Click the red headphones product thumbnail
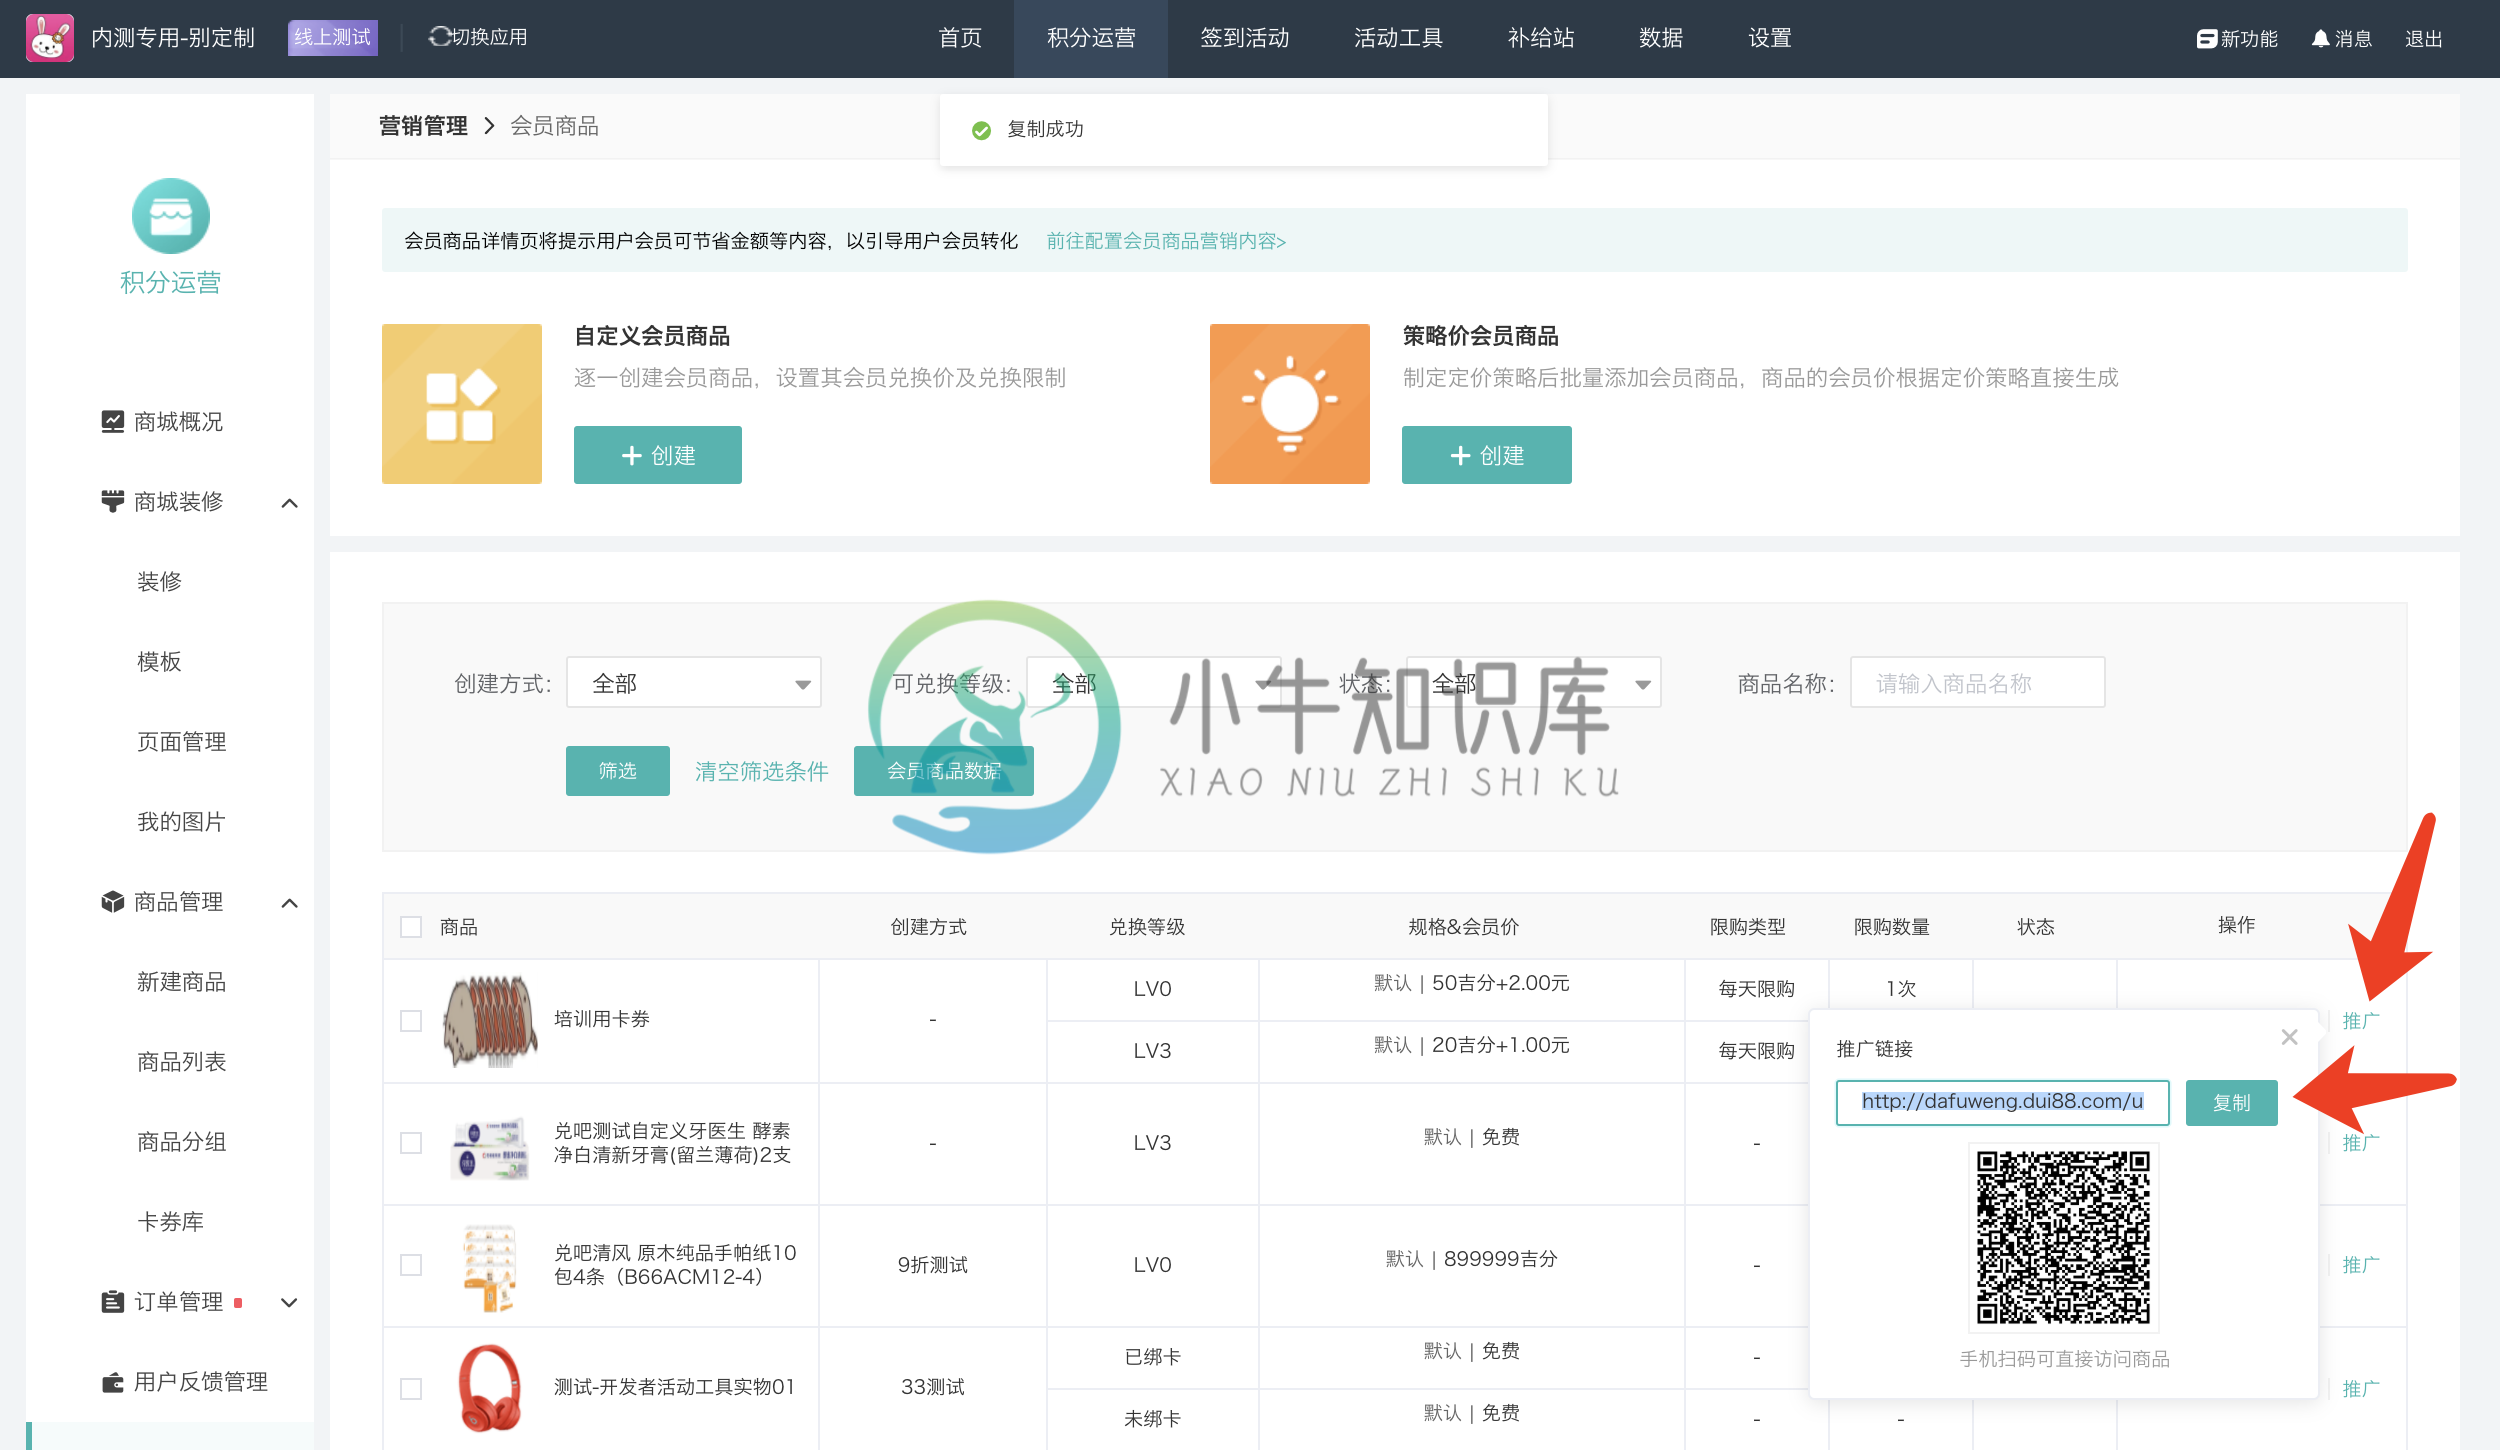The height and width of the screenshot is (1450, 2500). 490,1388
